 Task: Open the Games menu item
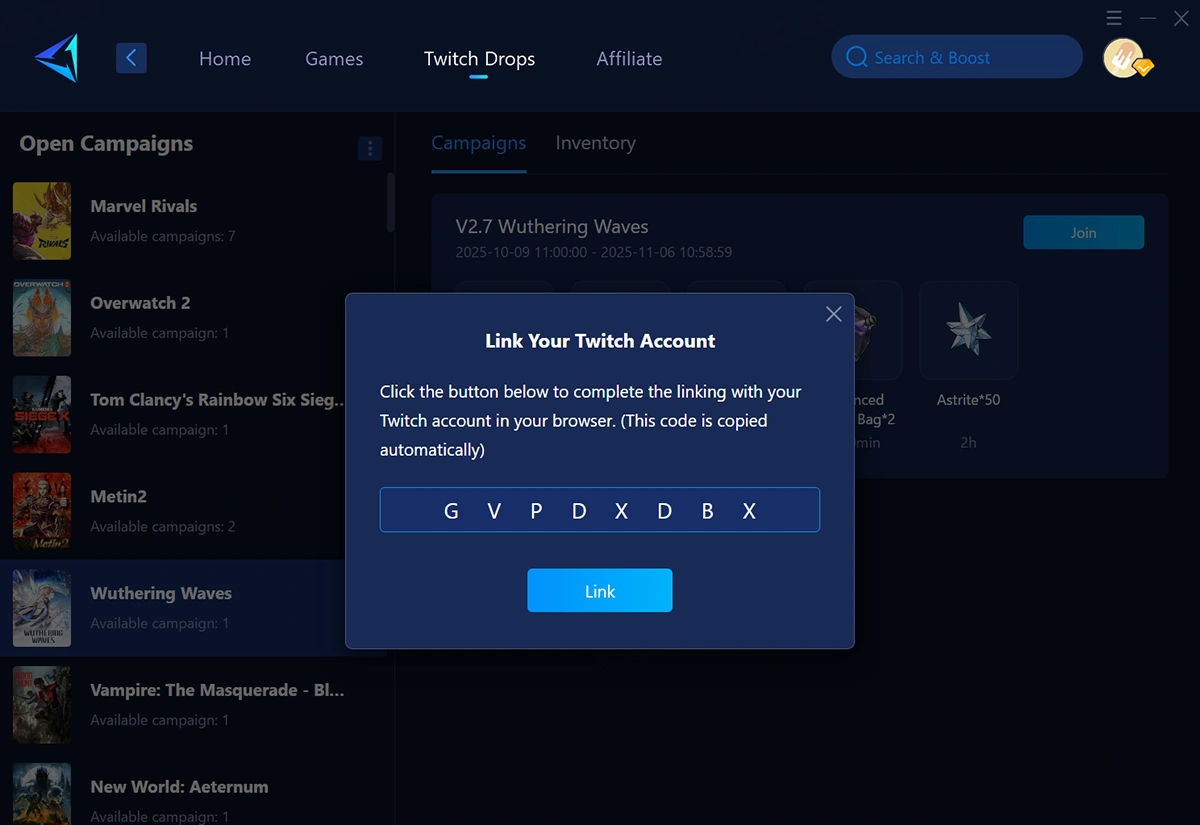(x=334, y=59)
